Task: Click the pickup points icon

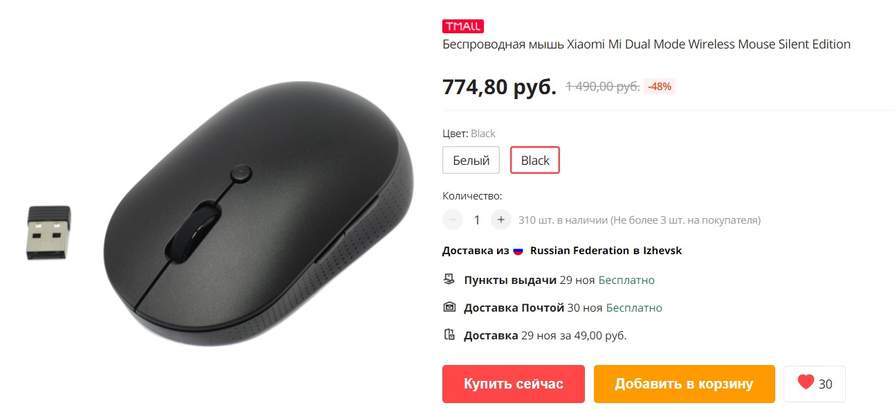Action: coord(449,279)
